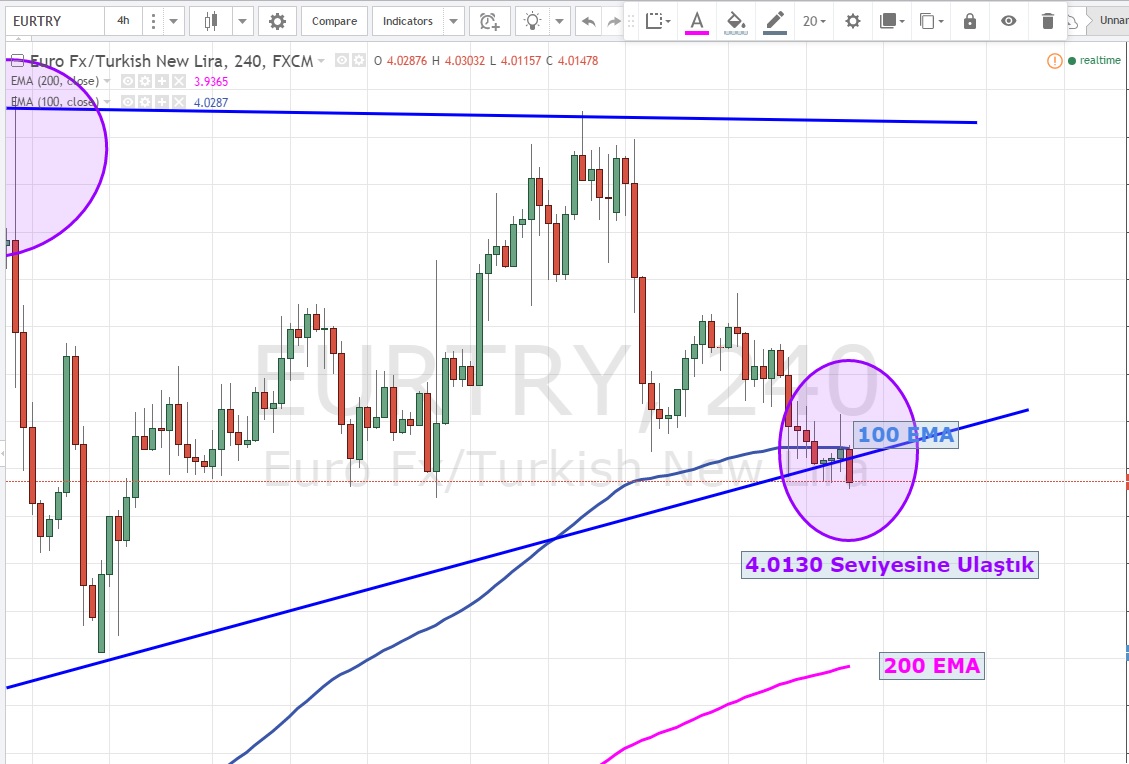Hide the EMA 200 indicator
1129x764 pixels.
coord(128,81)
